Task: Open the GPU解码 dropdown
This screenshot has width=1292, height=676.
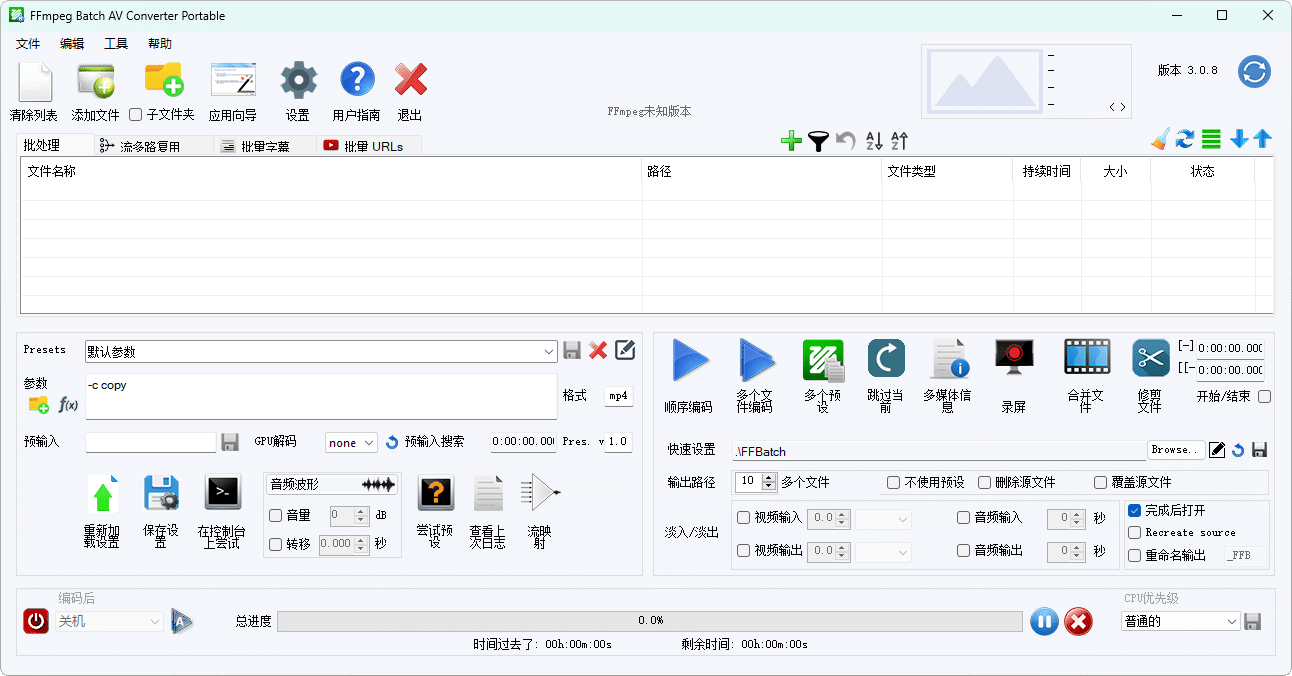Action: pos(351,442)
